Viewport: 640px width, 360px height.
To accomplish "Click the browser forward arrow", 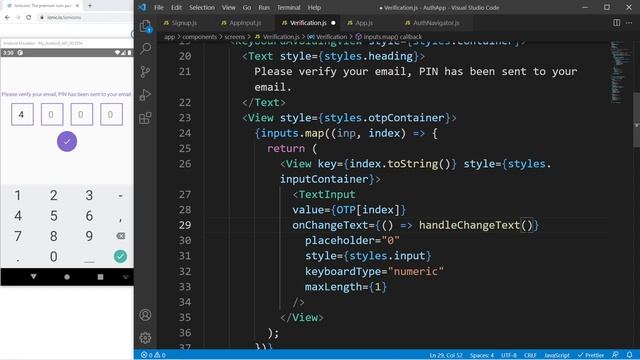I will (x=18, y=17).
